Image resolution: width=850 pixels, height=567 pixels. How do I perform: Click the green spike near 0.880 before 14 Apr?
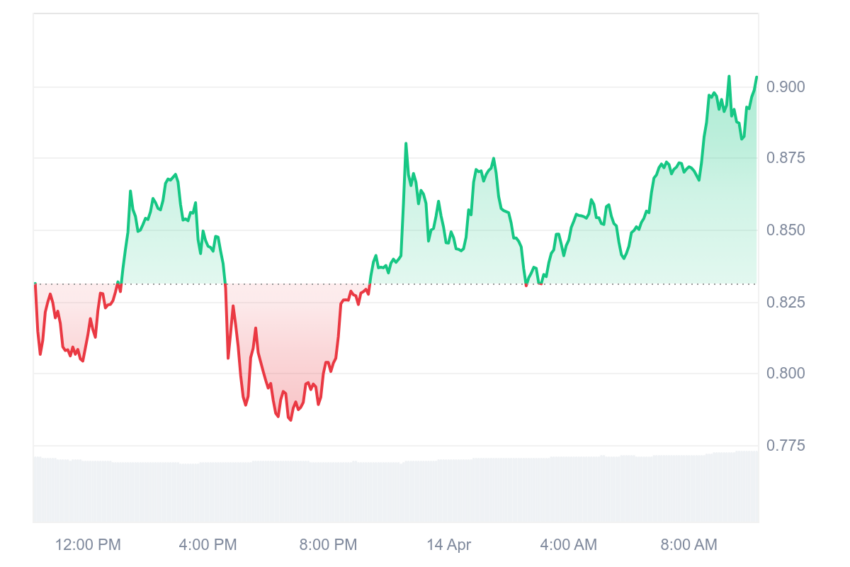click(406, 144)
